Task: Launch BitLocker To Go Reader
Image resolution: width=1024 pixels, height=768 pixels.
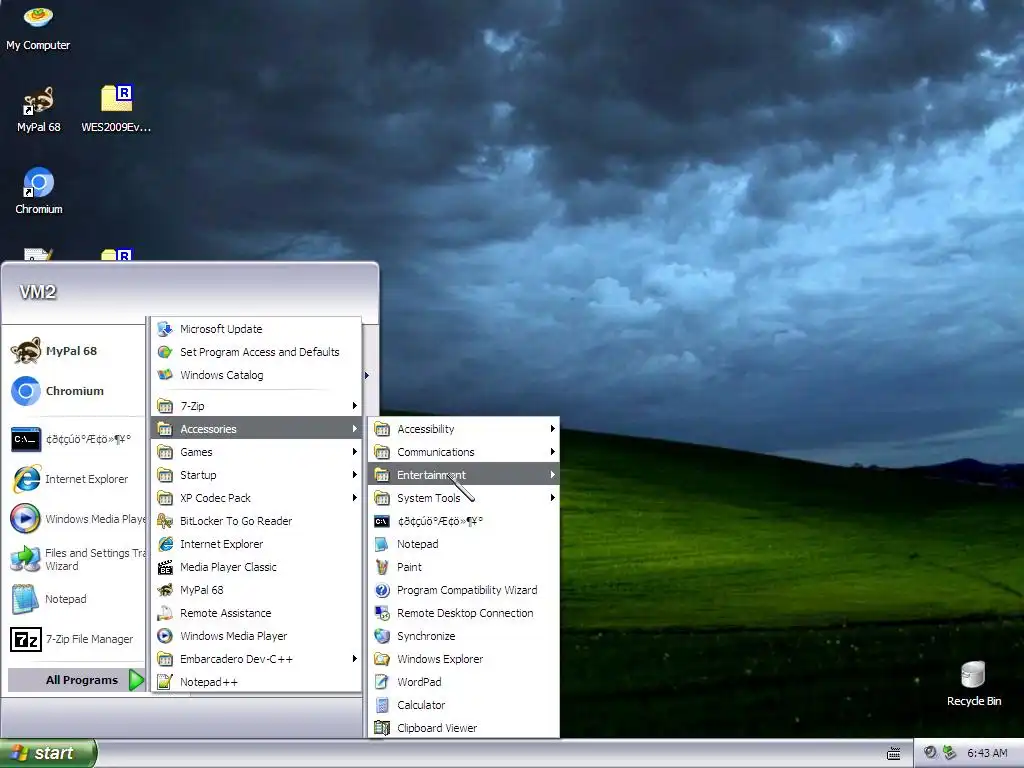Action: coord(257,520)
